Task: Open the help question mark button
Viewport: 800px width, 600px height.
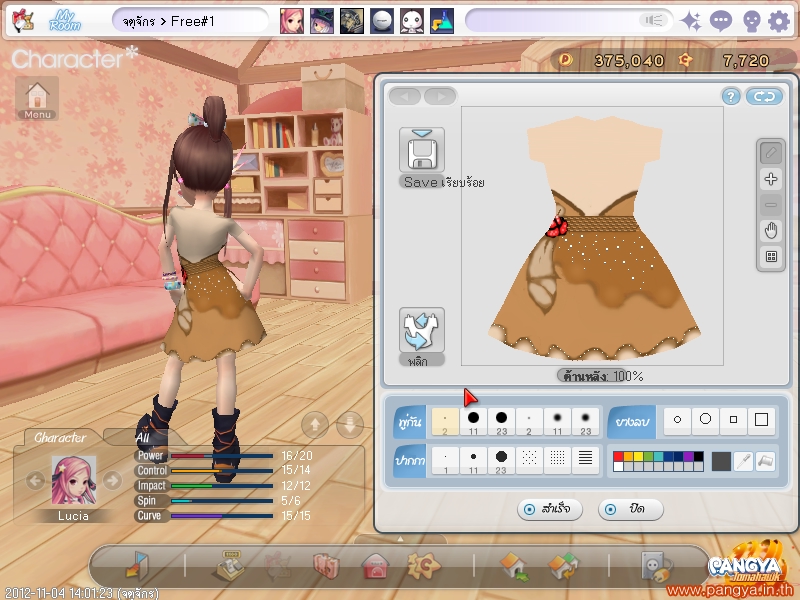Action: tap(731, 96)
